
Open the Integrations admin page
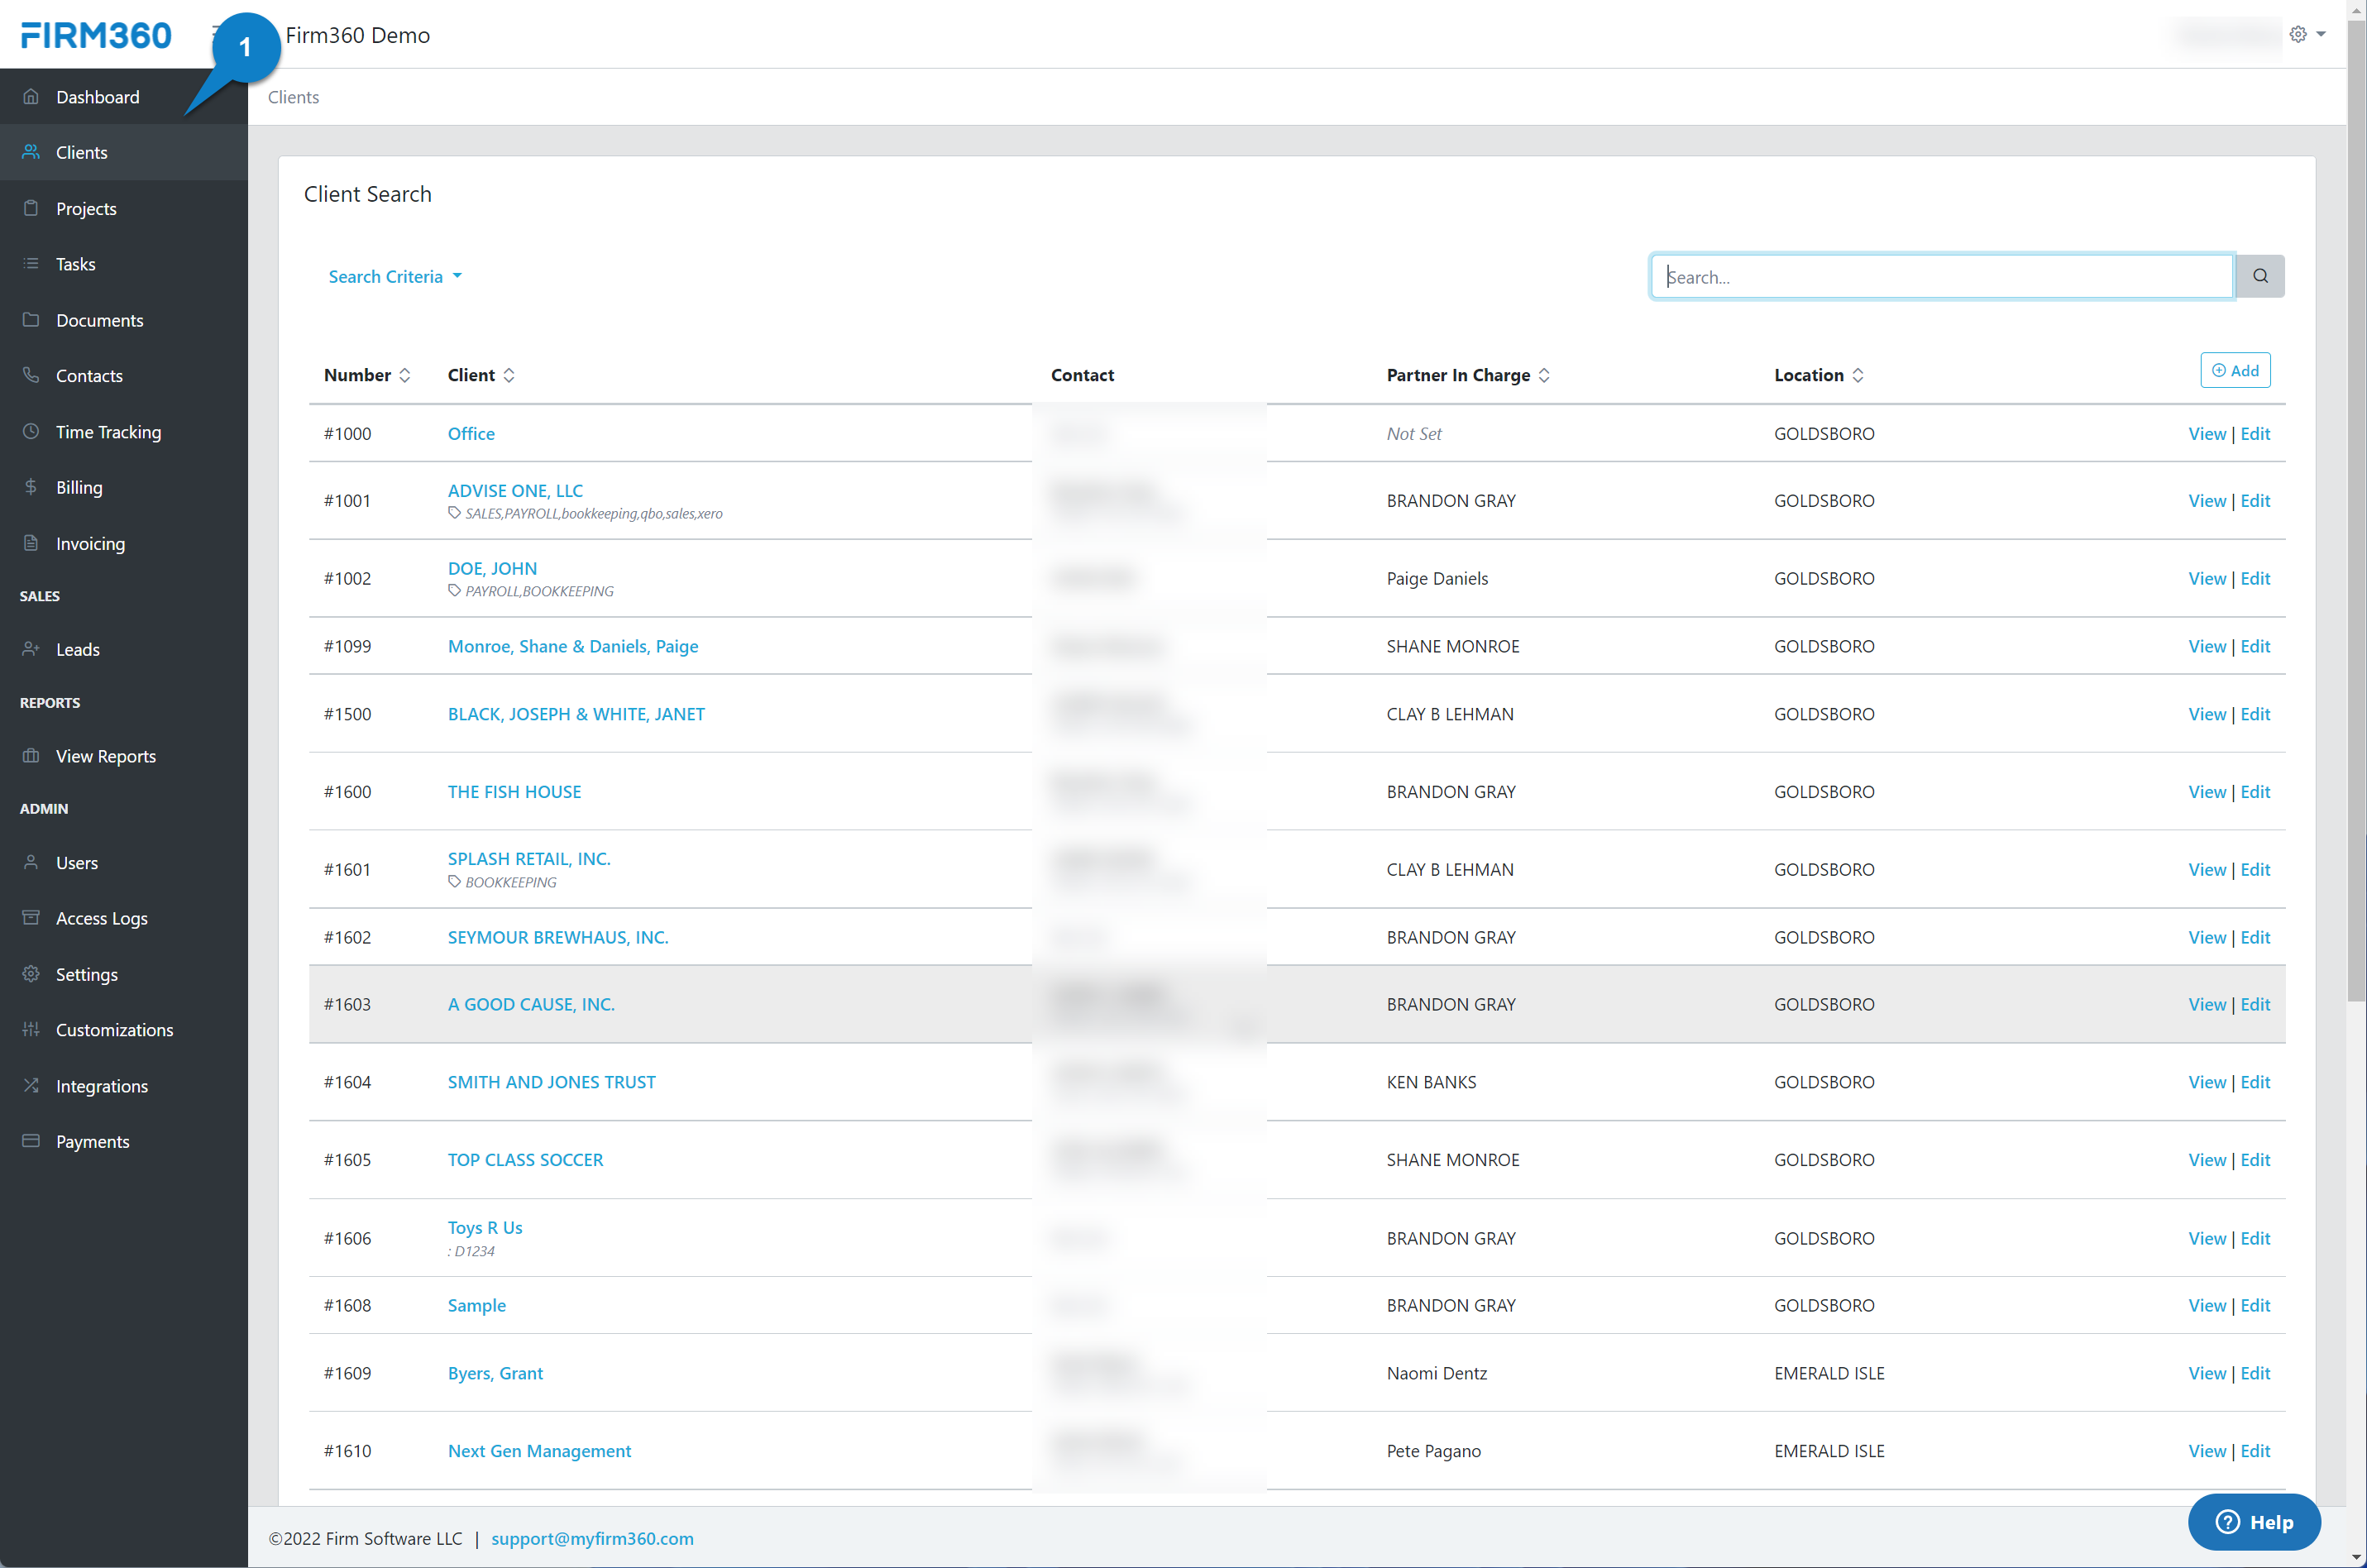point(101,1085)
